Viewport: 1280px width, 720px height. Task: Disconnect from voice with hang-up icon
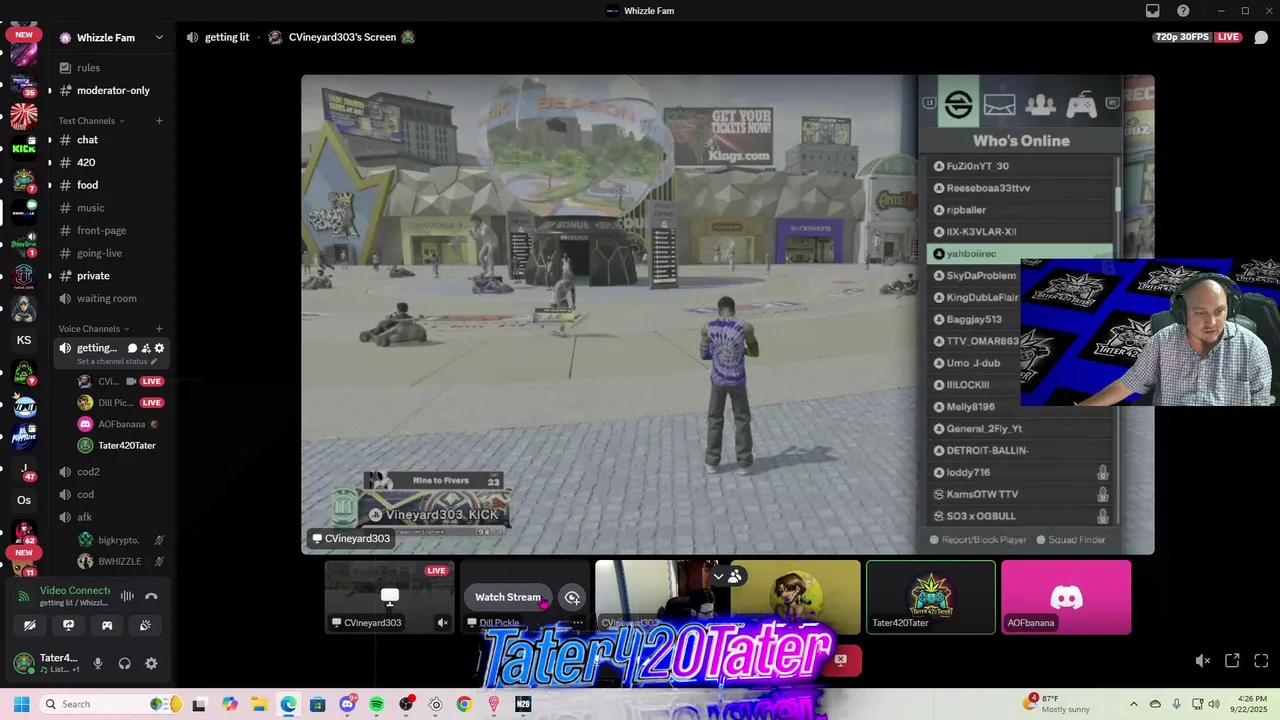(x=151, y=596)
